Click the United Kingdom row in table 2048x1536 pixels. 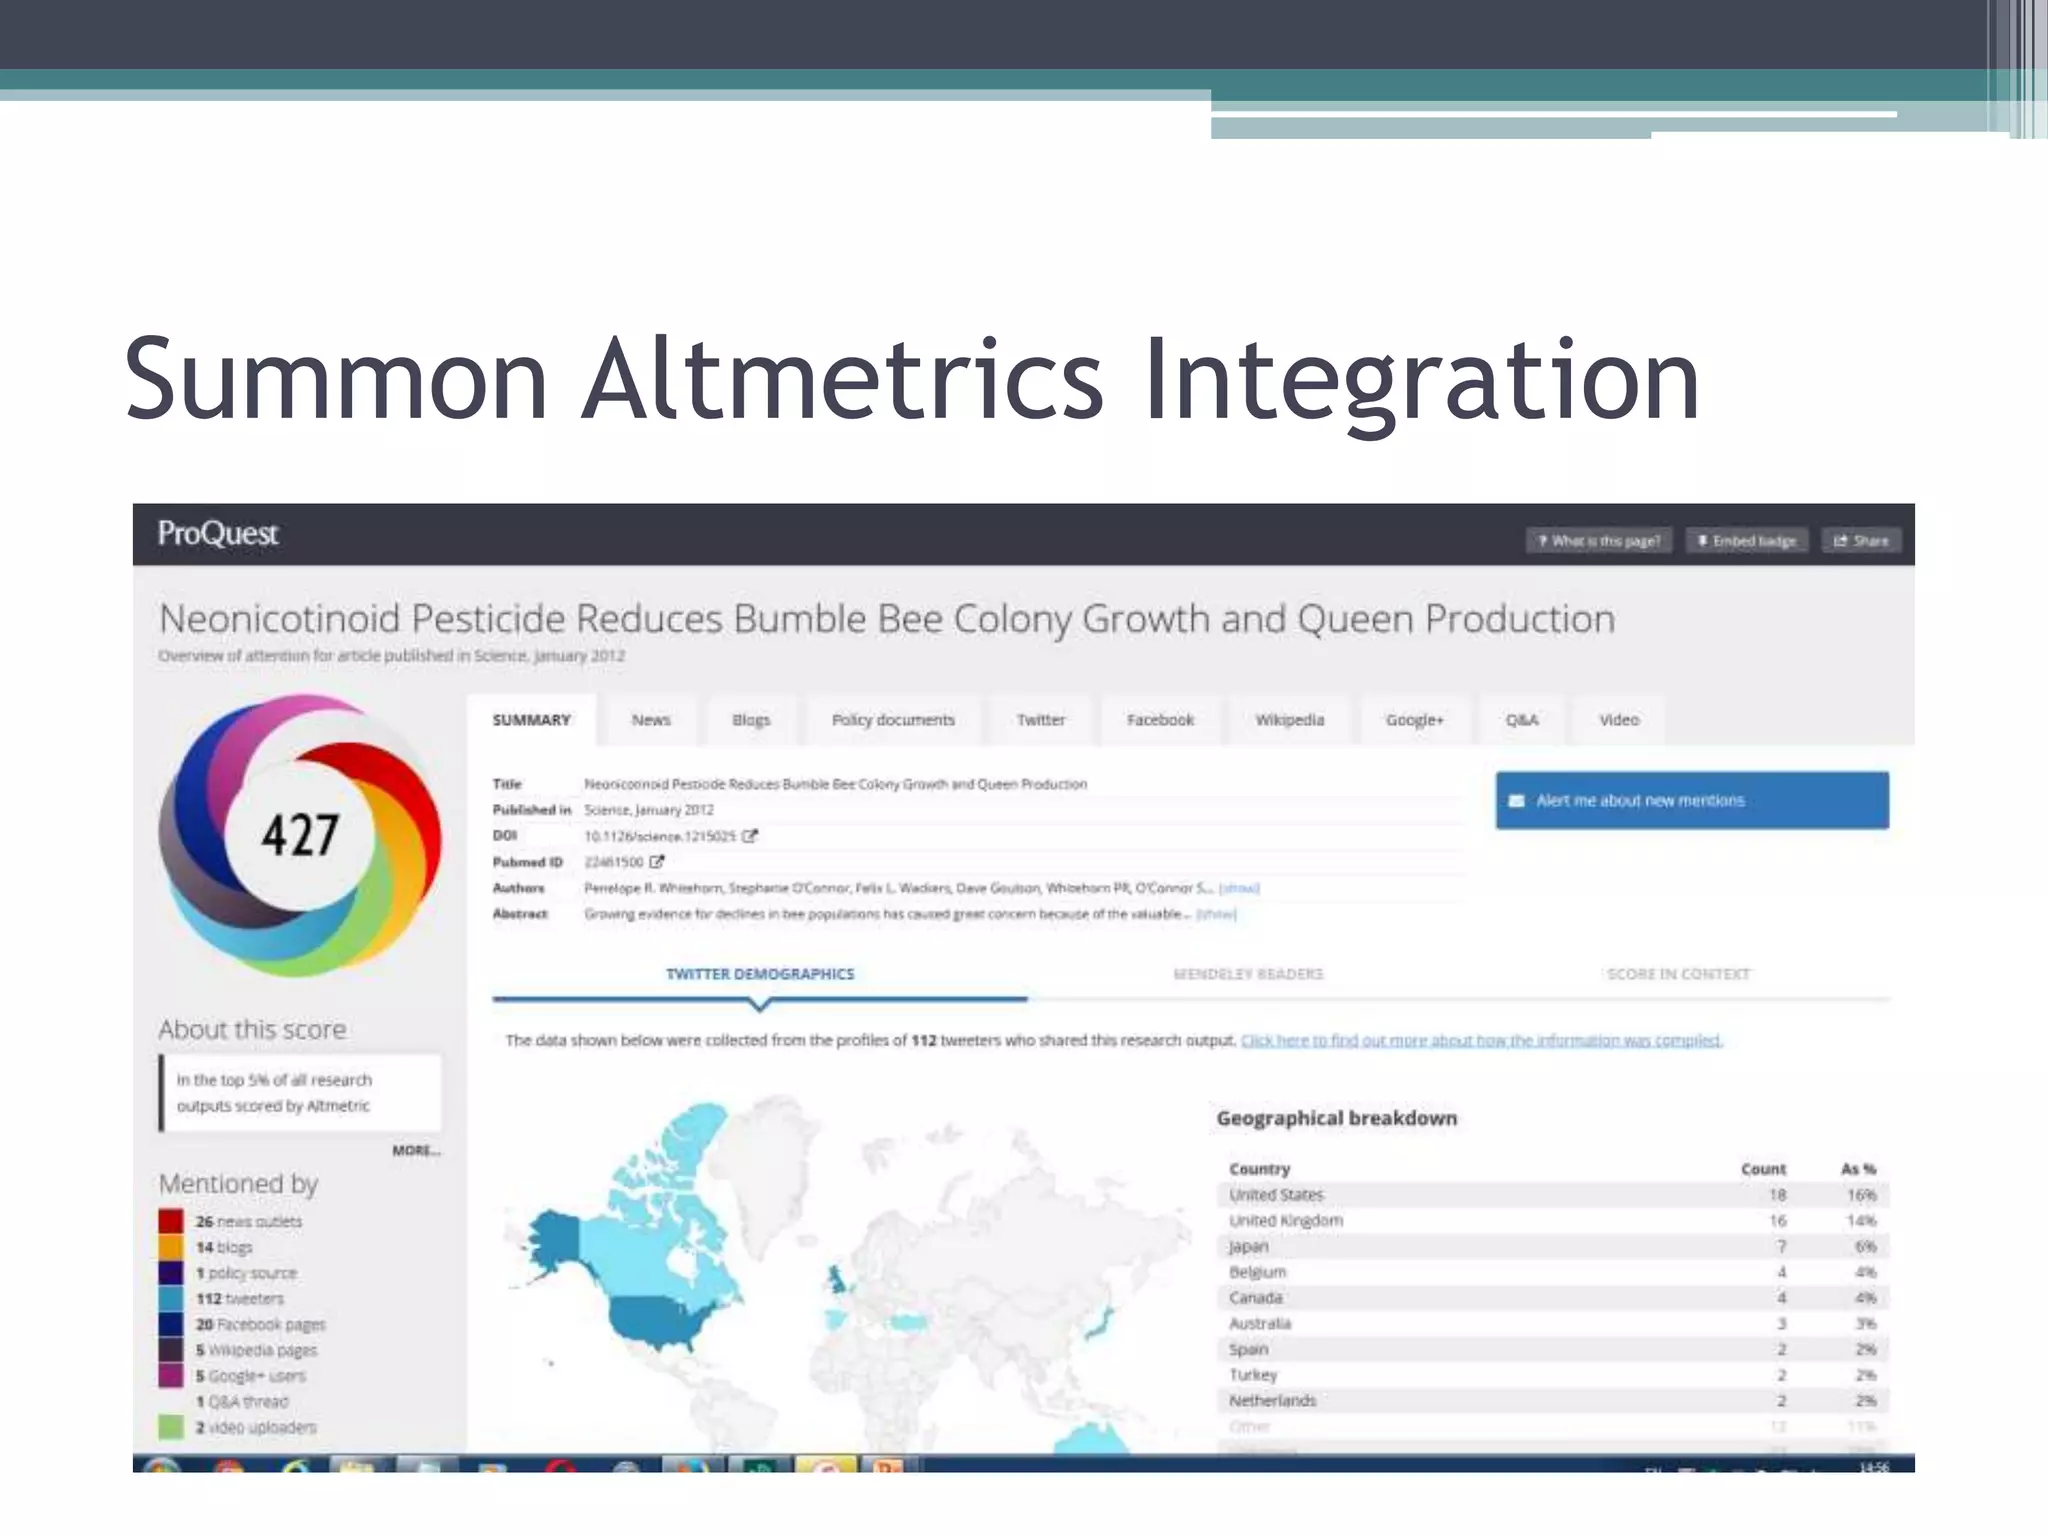click(1553, 1221)
